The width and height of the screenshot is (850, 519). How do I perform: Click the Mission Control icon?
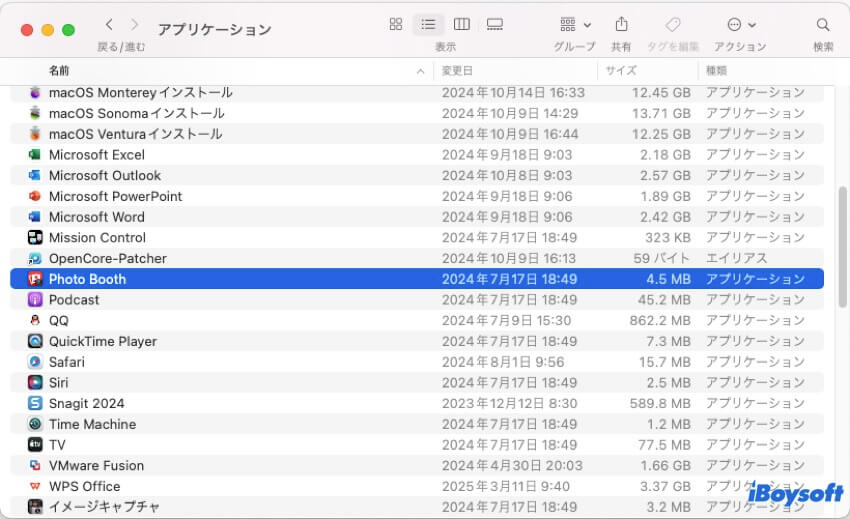tap(35, 238)
